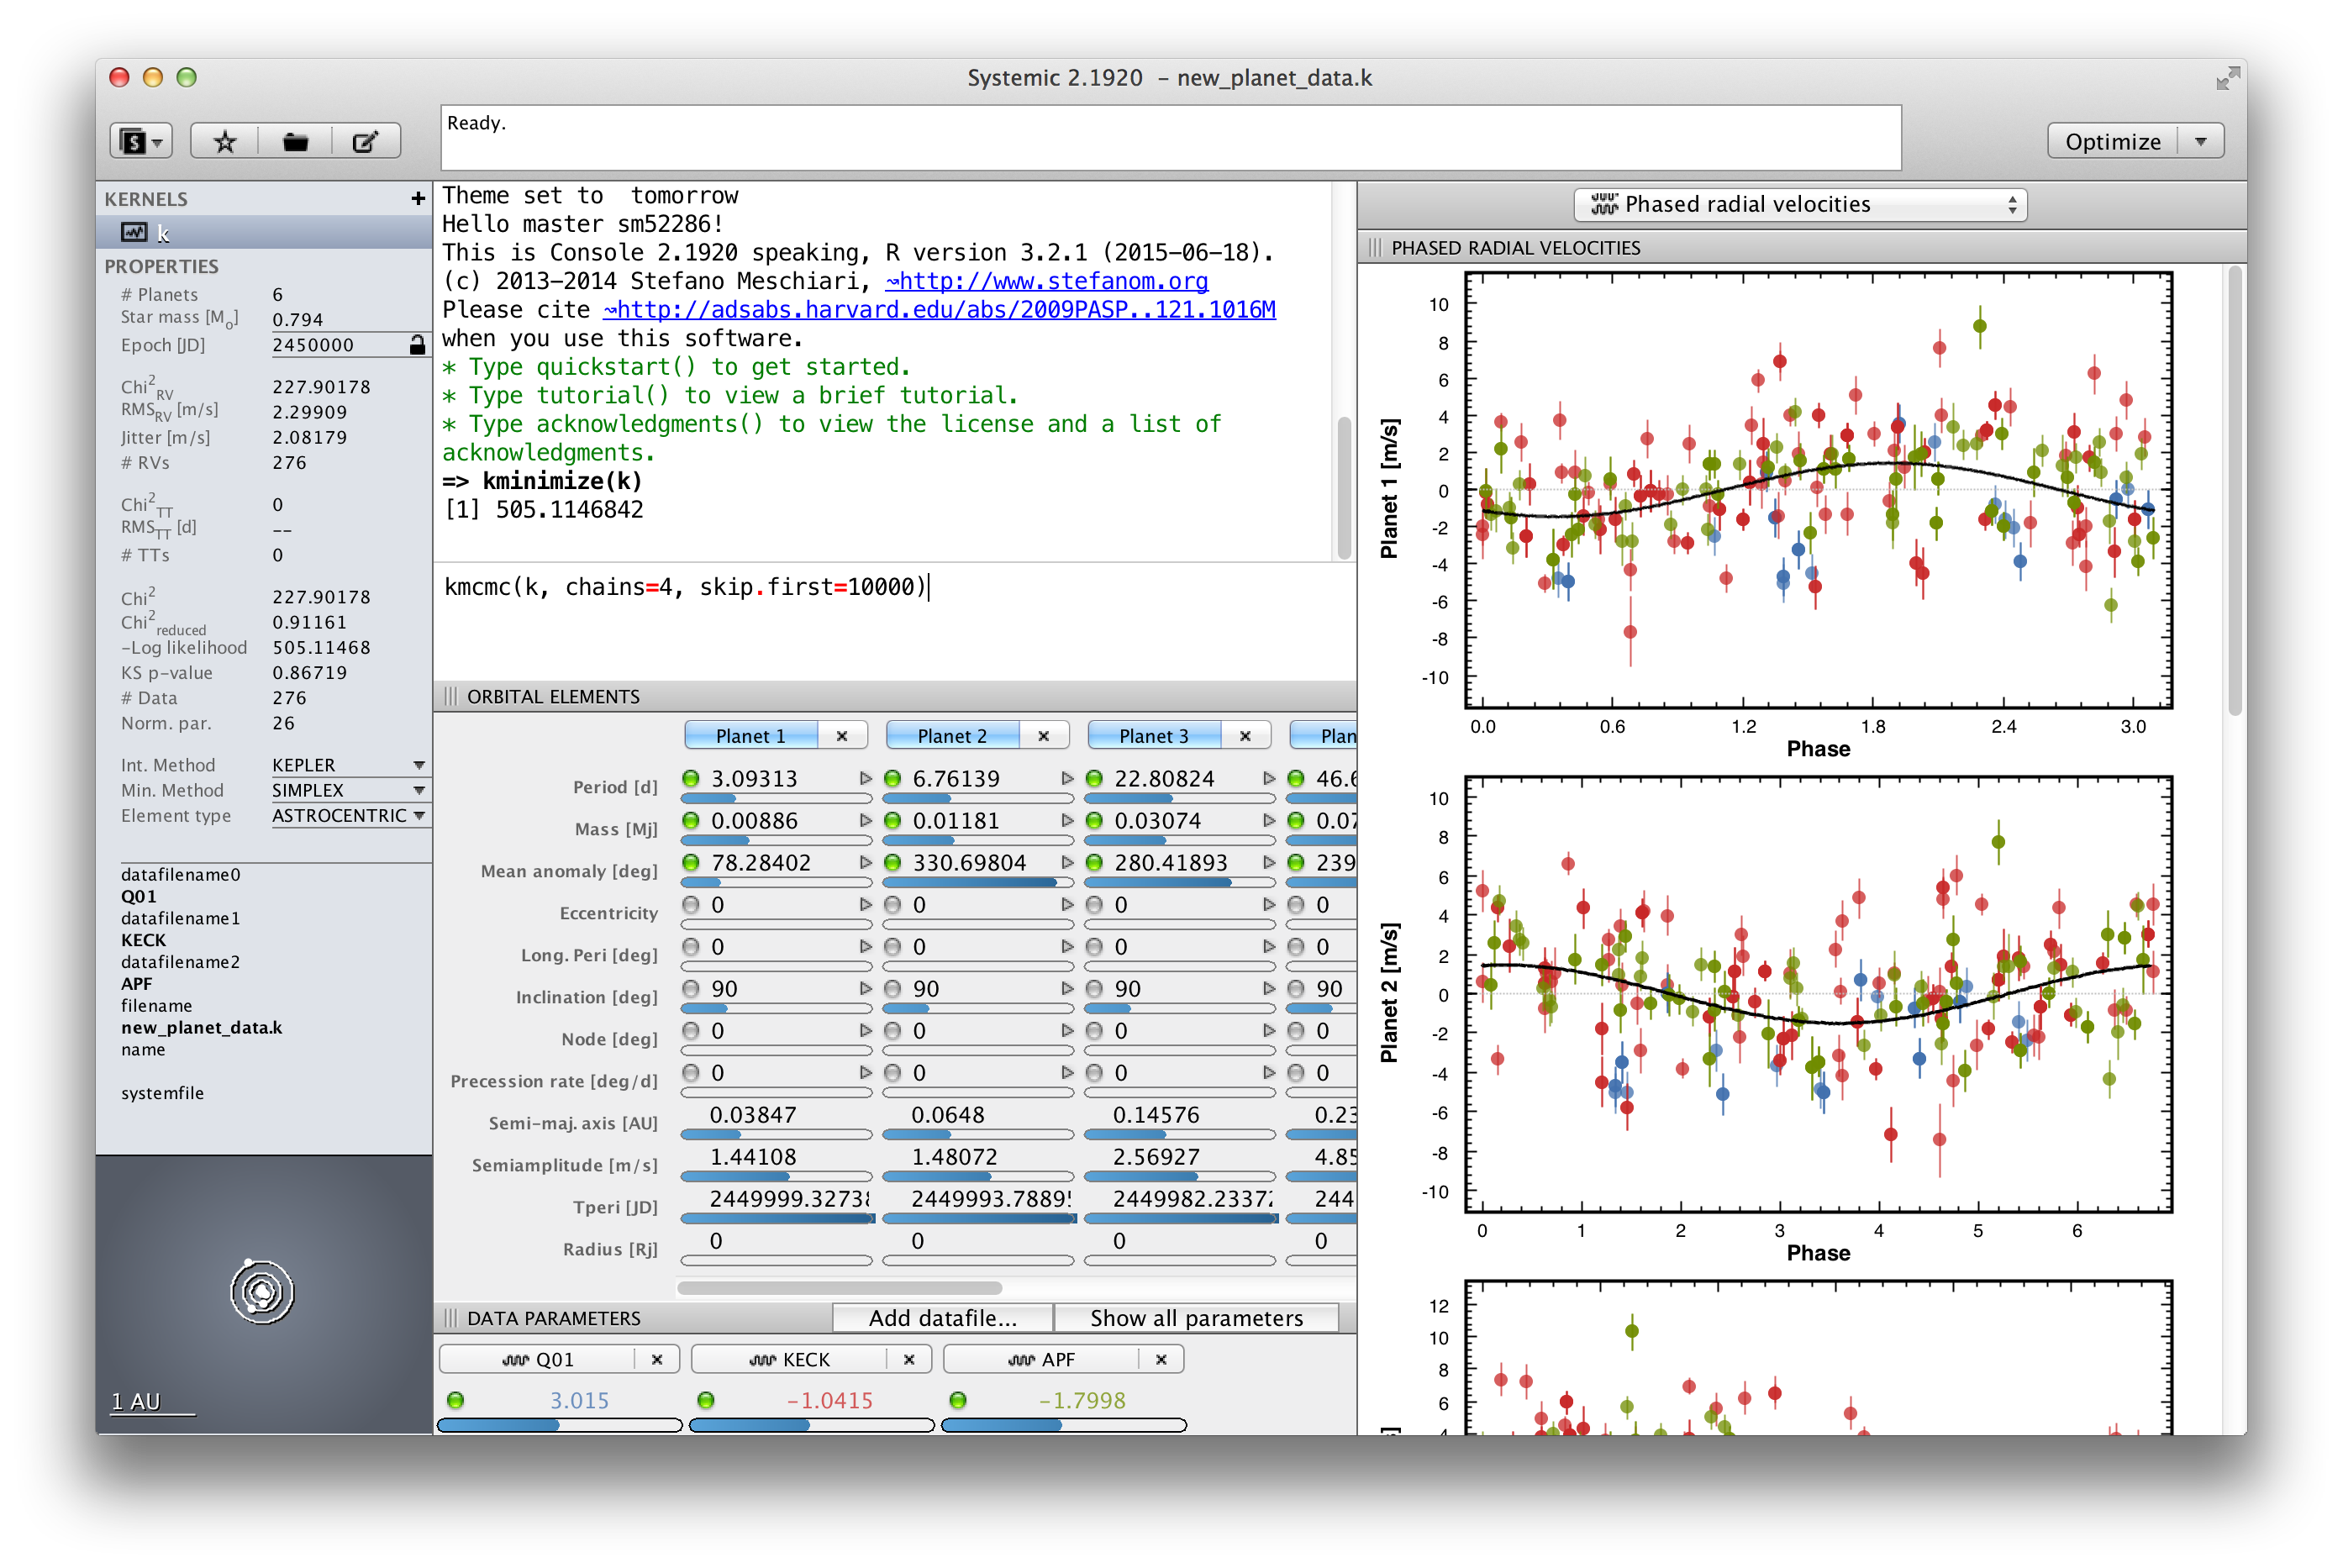
Task: Toggle the Q01 offset green indicator
Action: (x=456, y=1400)
